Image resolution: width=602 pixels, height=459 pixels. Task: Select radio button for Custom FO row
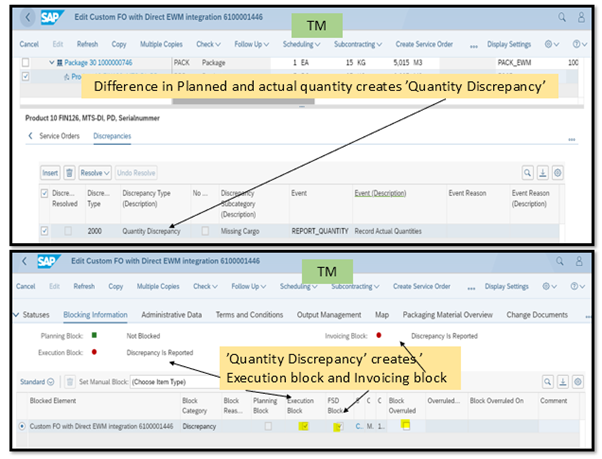point(24,426)
